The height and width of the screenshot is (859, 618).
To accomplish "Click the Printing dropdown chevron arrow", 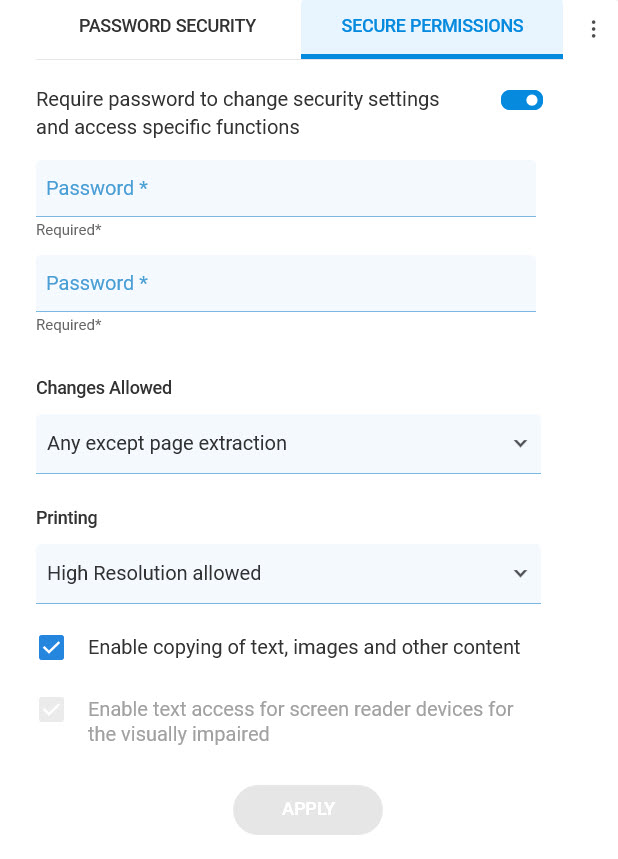I will point(520,573).
